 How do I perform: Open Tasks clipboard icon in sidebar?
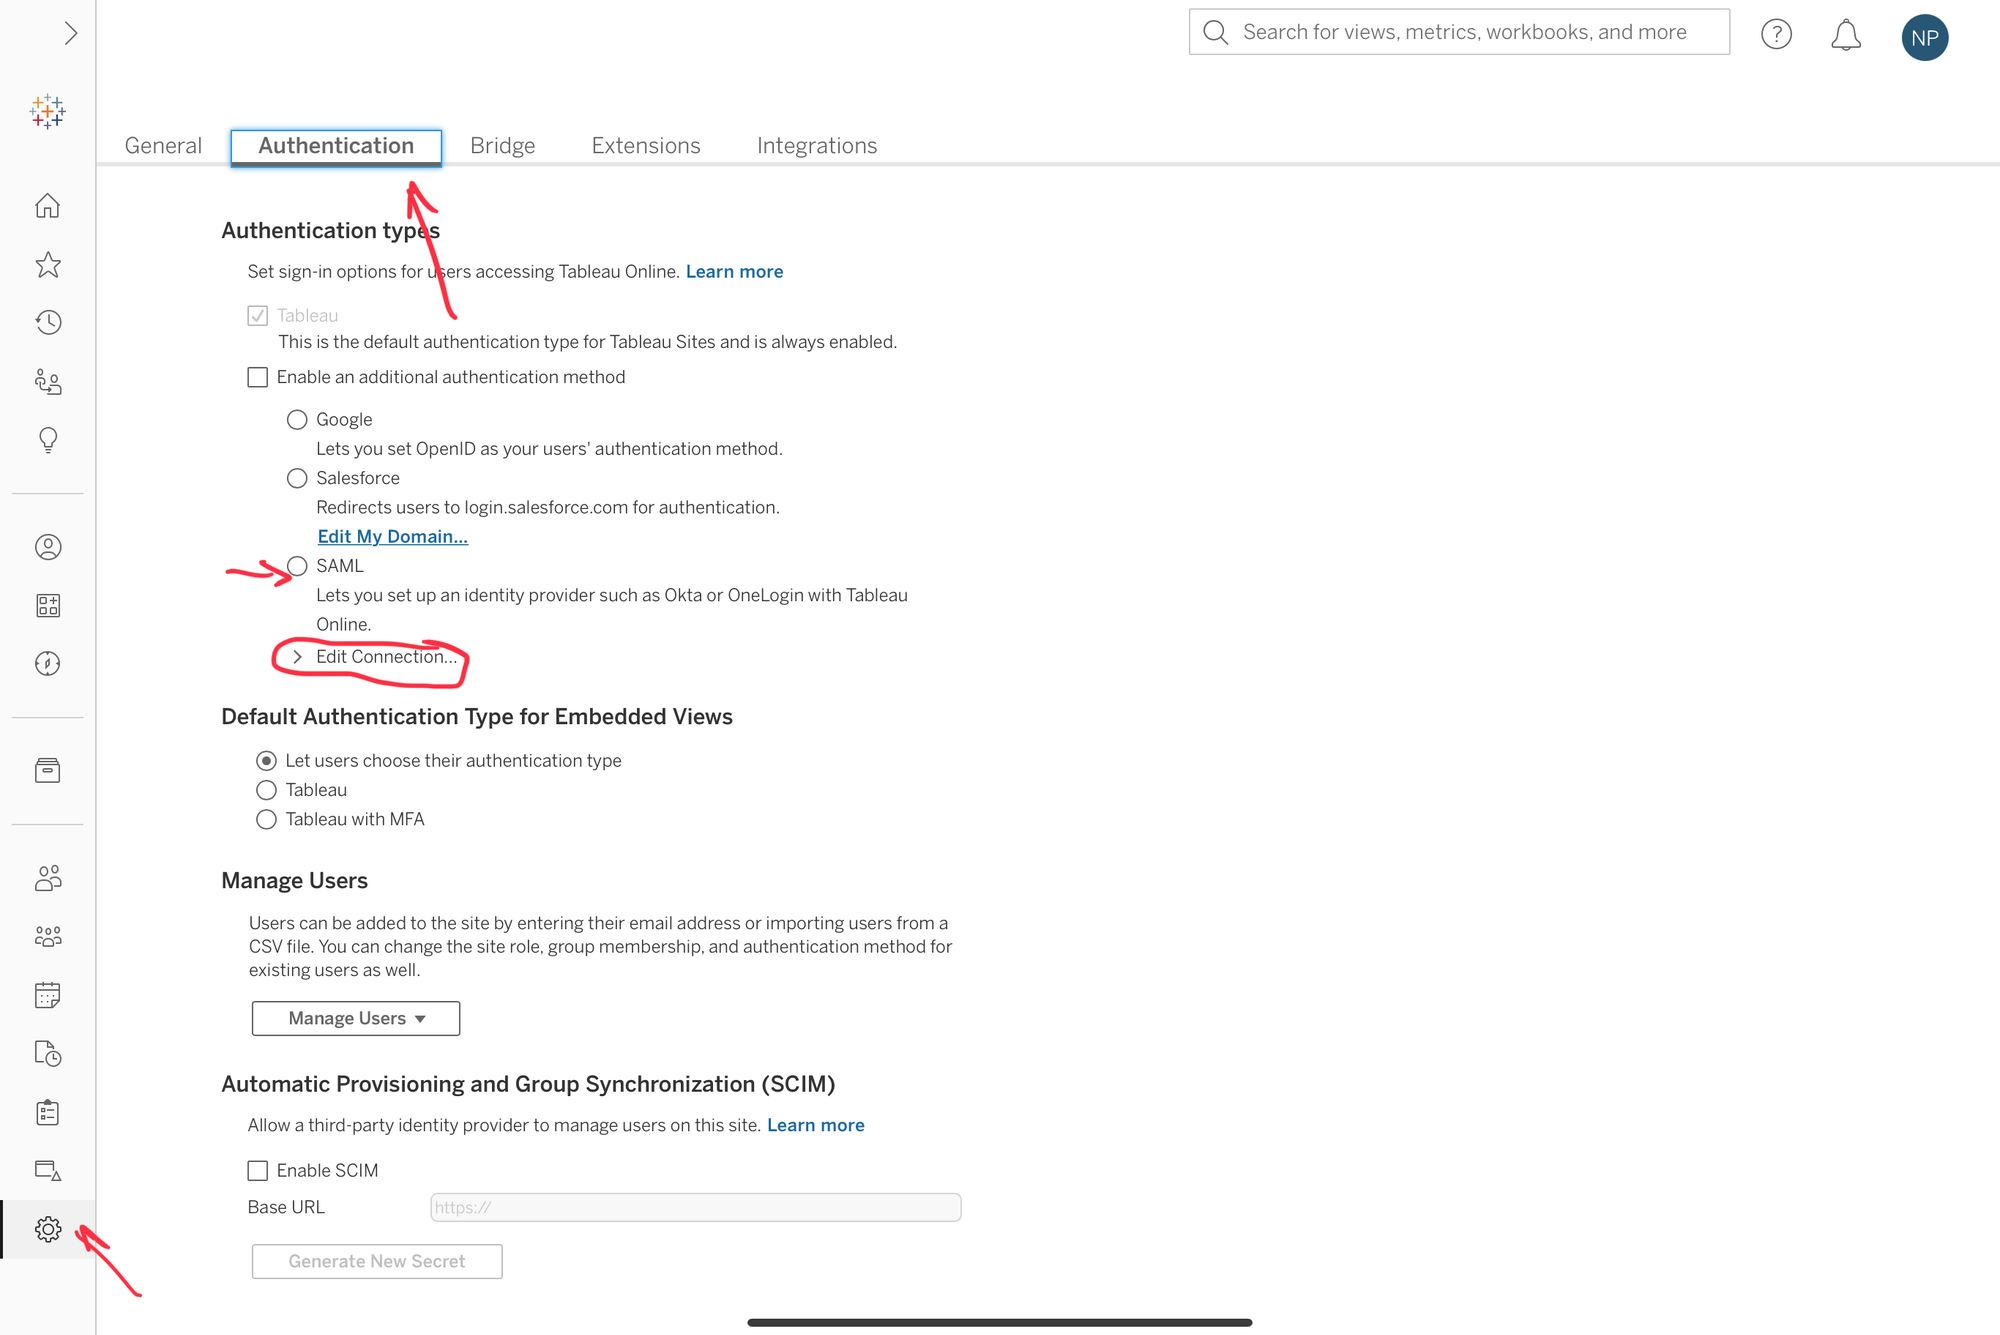(48, 1112)
